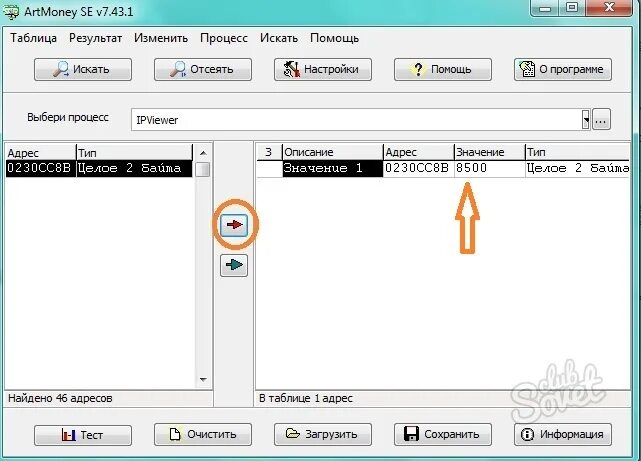Click the Отсеять filter button

[x=203, y=69]
